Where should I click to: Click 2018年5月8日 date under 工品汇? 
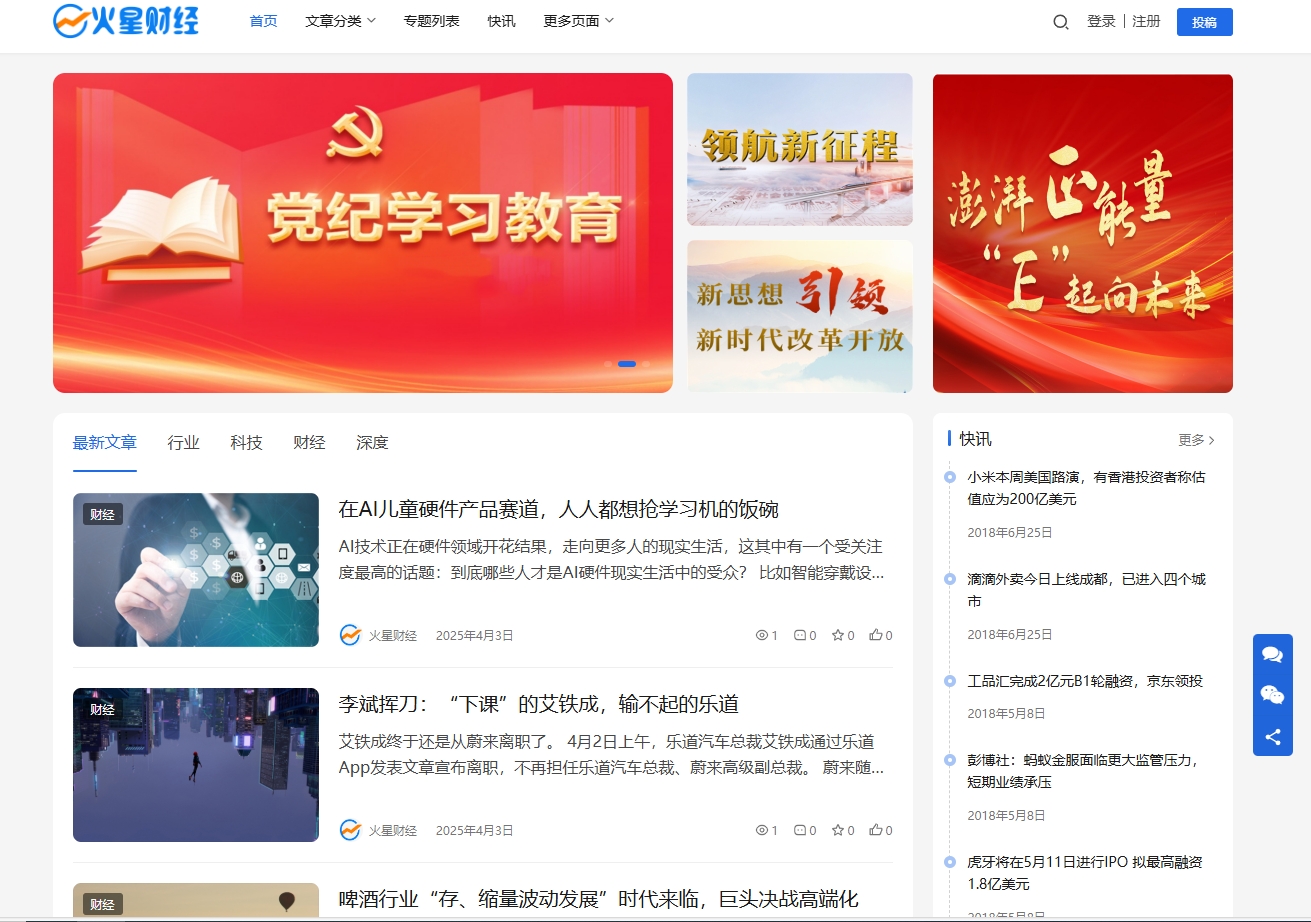click(x=1006, y=713)
